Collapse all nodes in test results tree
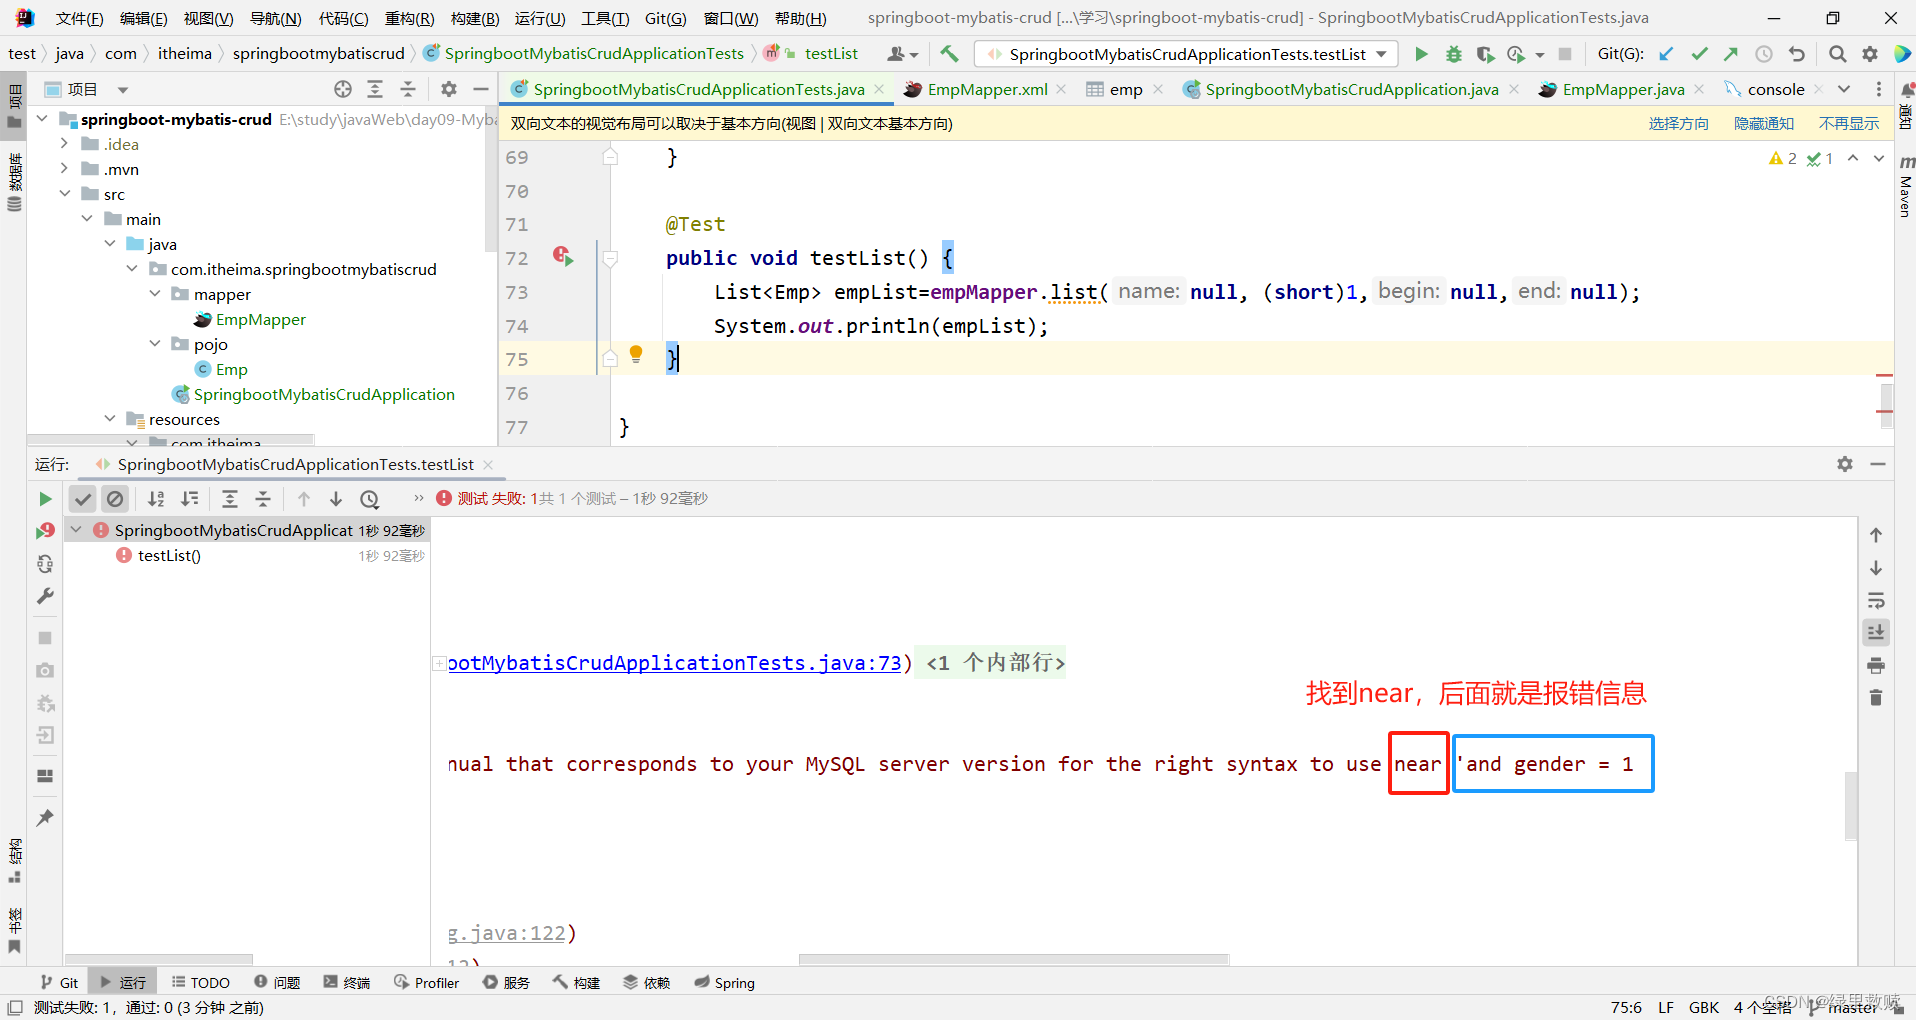Image resolution: width=1916 pixels, height=1020 pixels. [x=263, y=499]
